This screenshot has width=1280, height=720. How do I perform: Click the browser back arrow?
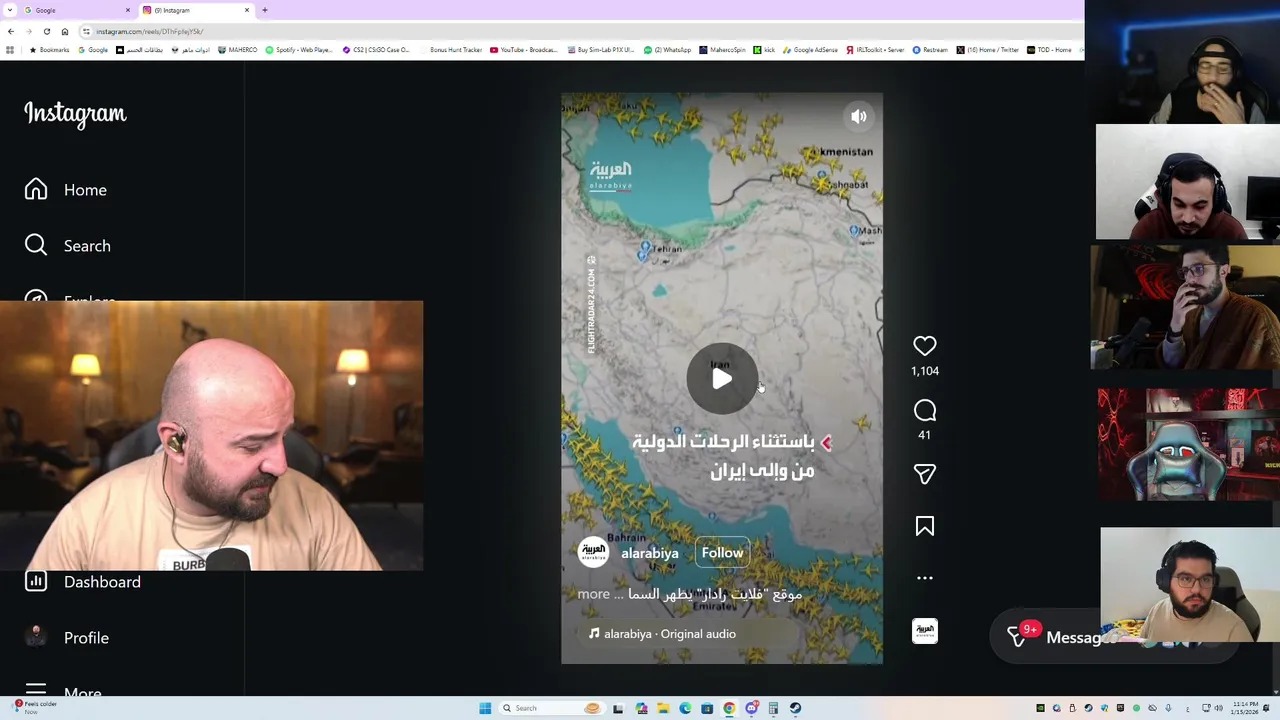[12, 32]
